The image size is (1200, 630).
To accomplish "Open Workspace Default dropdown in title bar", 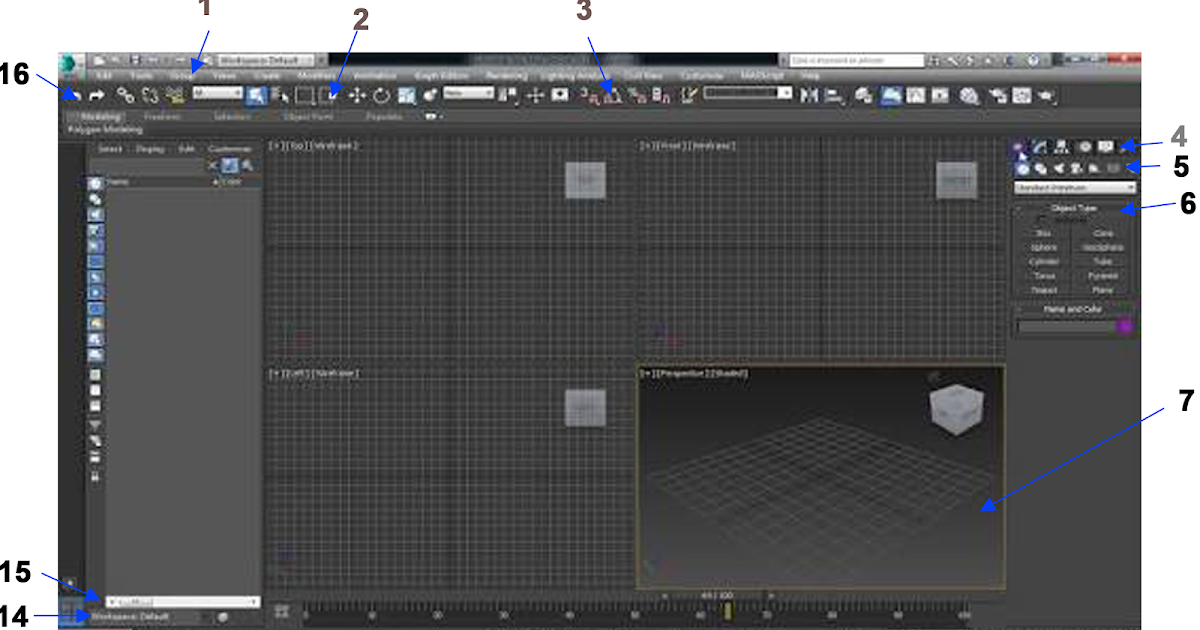I will click(267, 60).
